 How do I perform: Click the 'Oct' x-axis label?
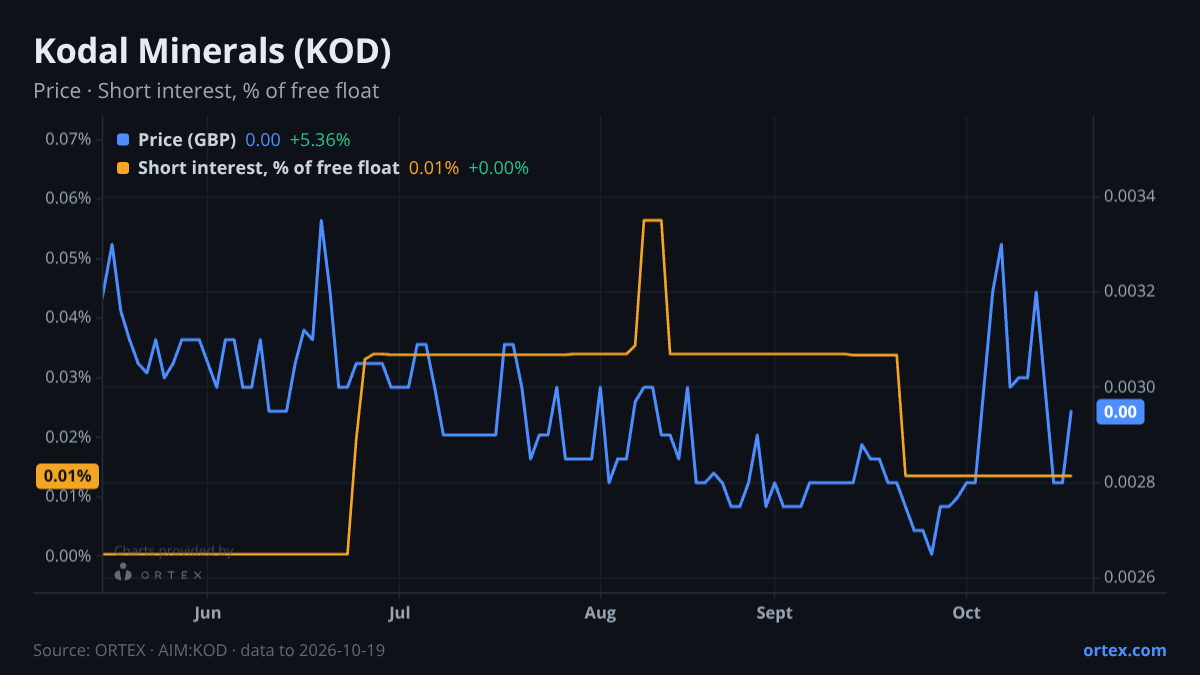[x=967, y=613]
